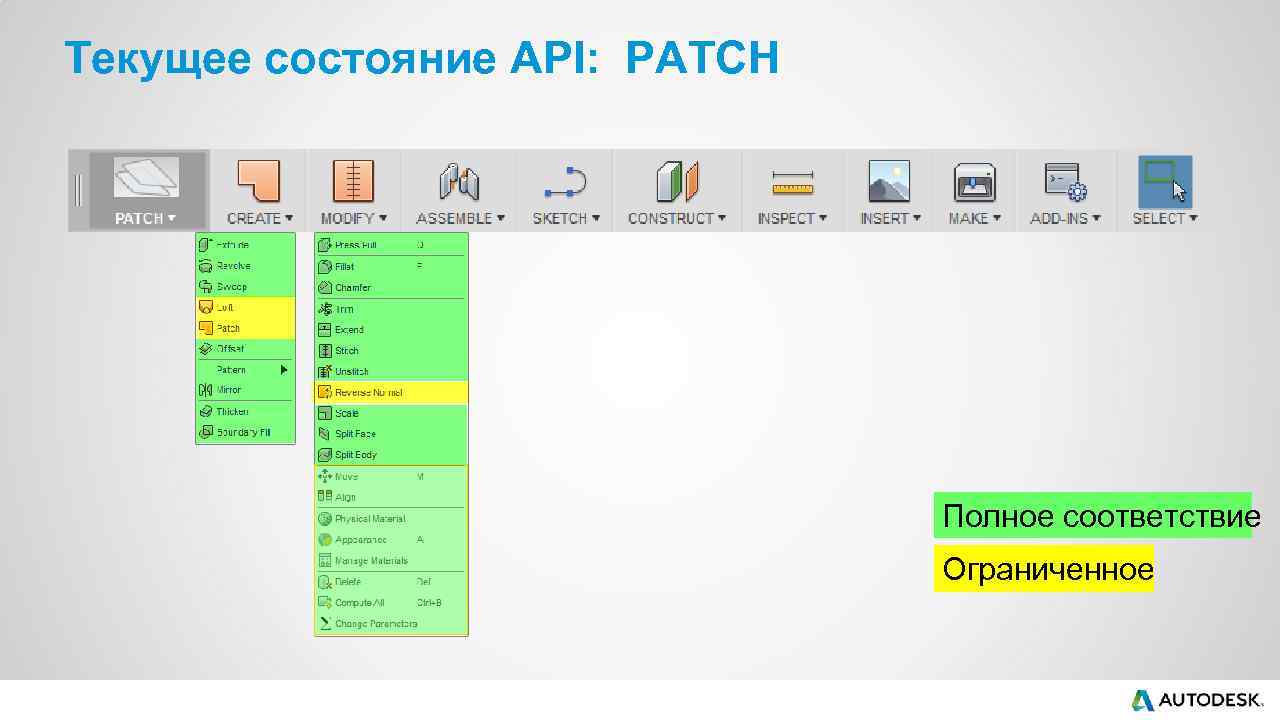Click the AUTODESK logo link
This screenshot has width=1280, height=720.
point(1196,697)
